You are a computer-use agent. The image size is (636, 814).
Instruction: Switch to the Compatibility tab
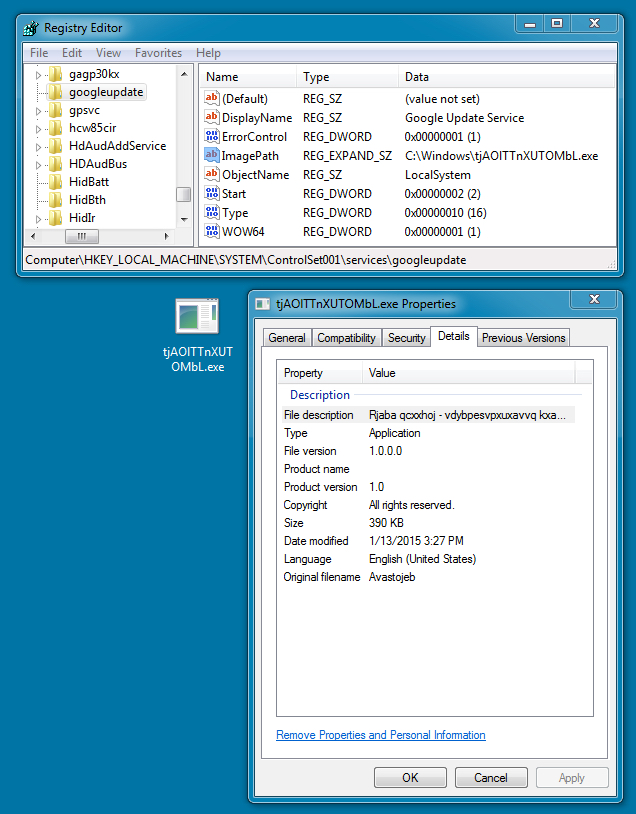pos(346,338)
